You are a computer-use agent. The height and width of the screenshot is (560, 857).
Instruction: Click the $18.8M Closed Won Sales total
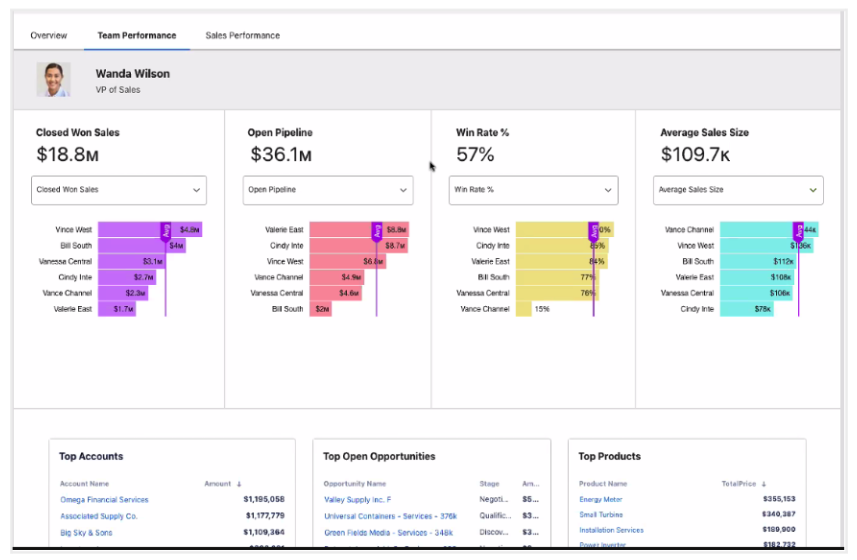67,155
